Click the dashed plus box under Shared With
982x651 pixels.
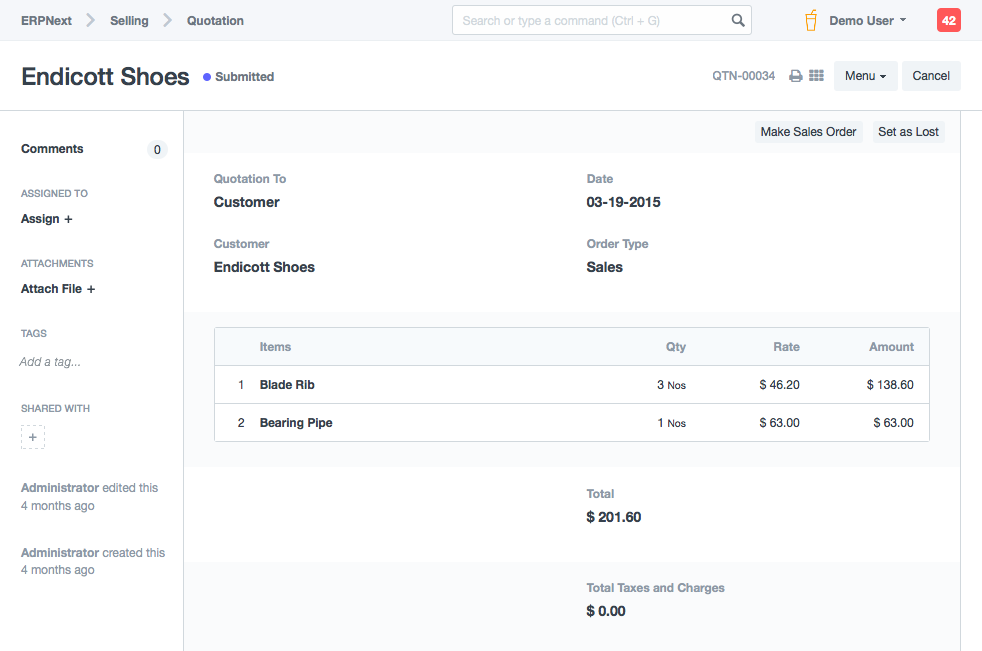click(x=33, y=437)
